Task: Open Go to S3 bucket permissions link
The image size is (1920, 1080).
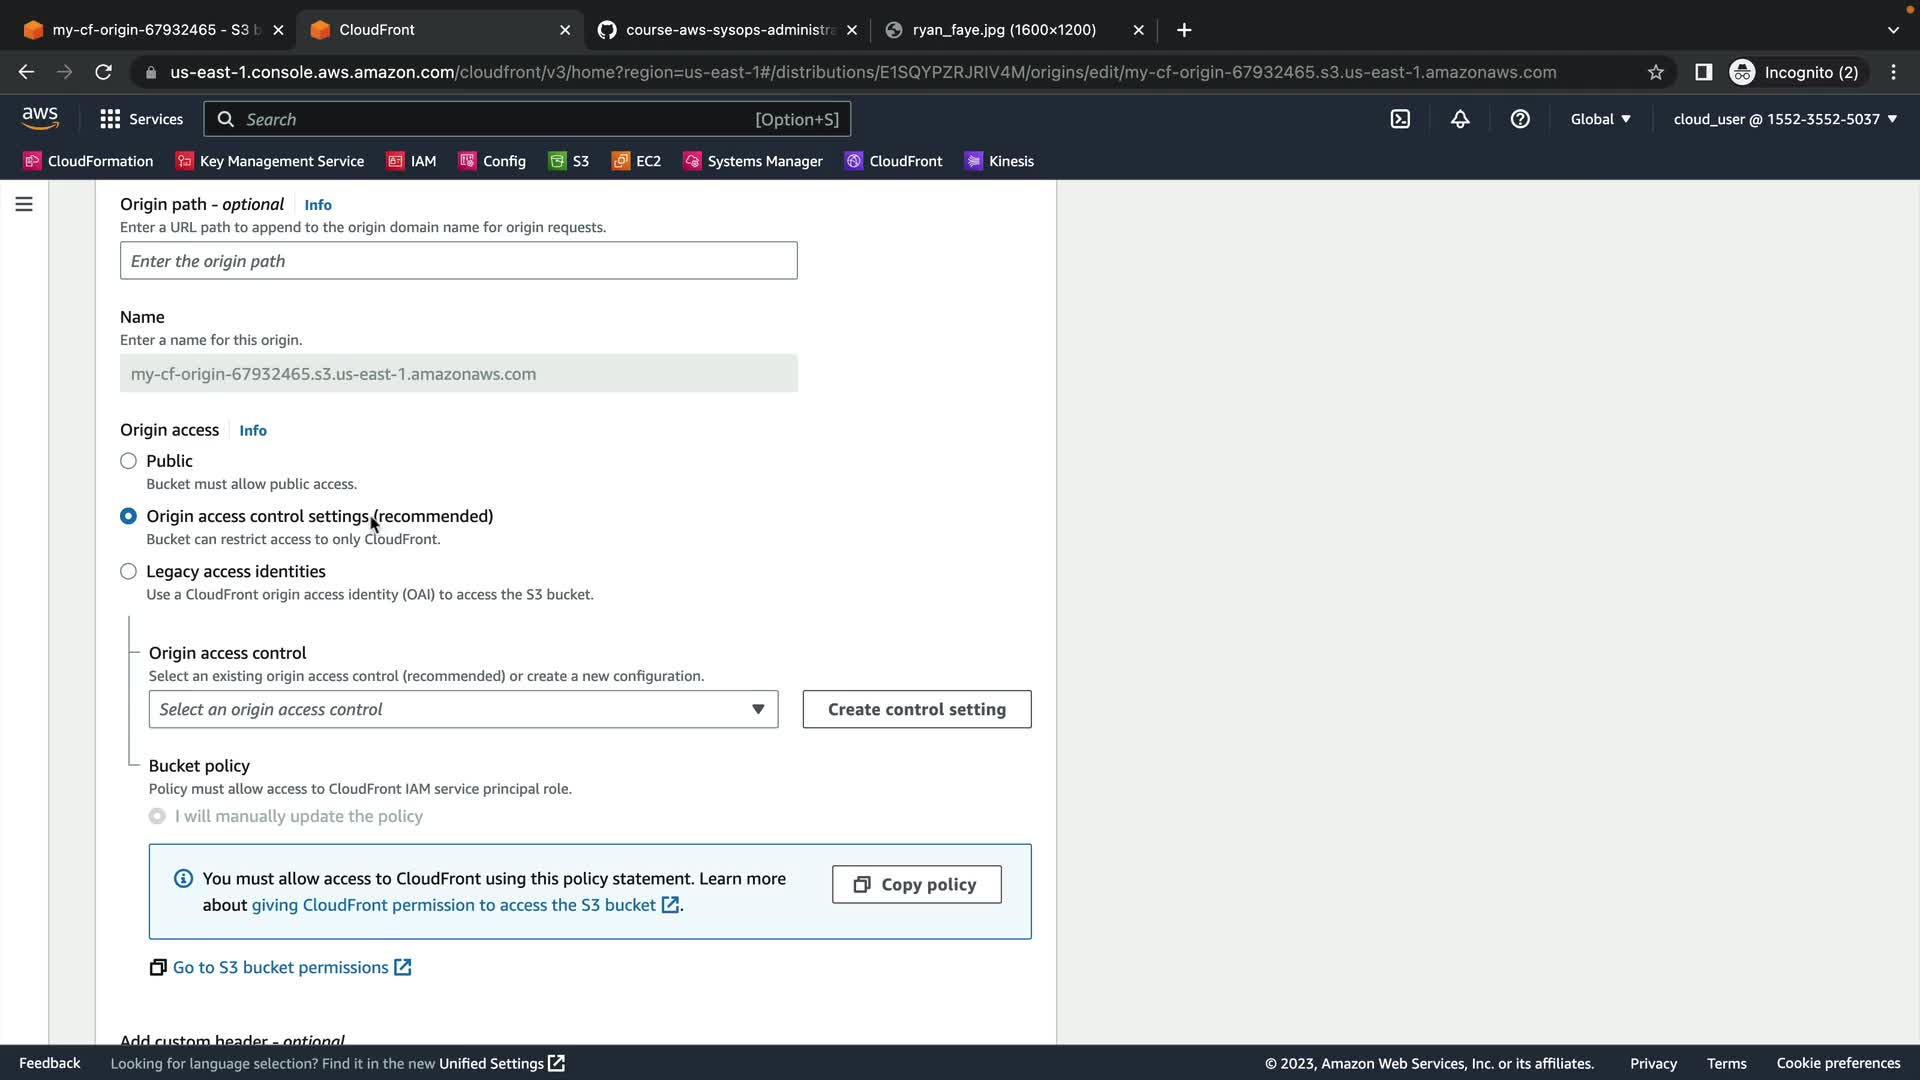Action: pyautogui.click(x=281, y=967)
